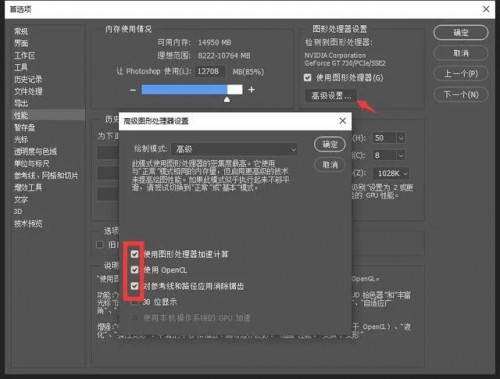Confirm advanced GPU dialog with 确定
This screenshot has width=500, height=379.
click(330, 144)
